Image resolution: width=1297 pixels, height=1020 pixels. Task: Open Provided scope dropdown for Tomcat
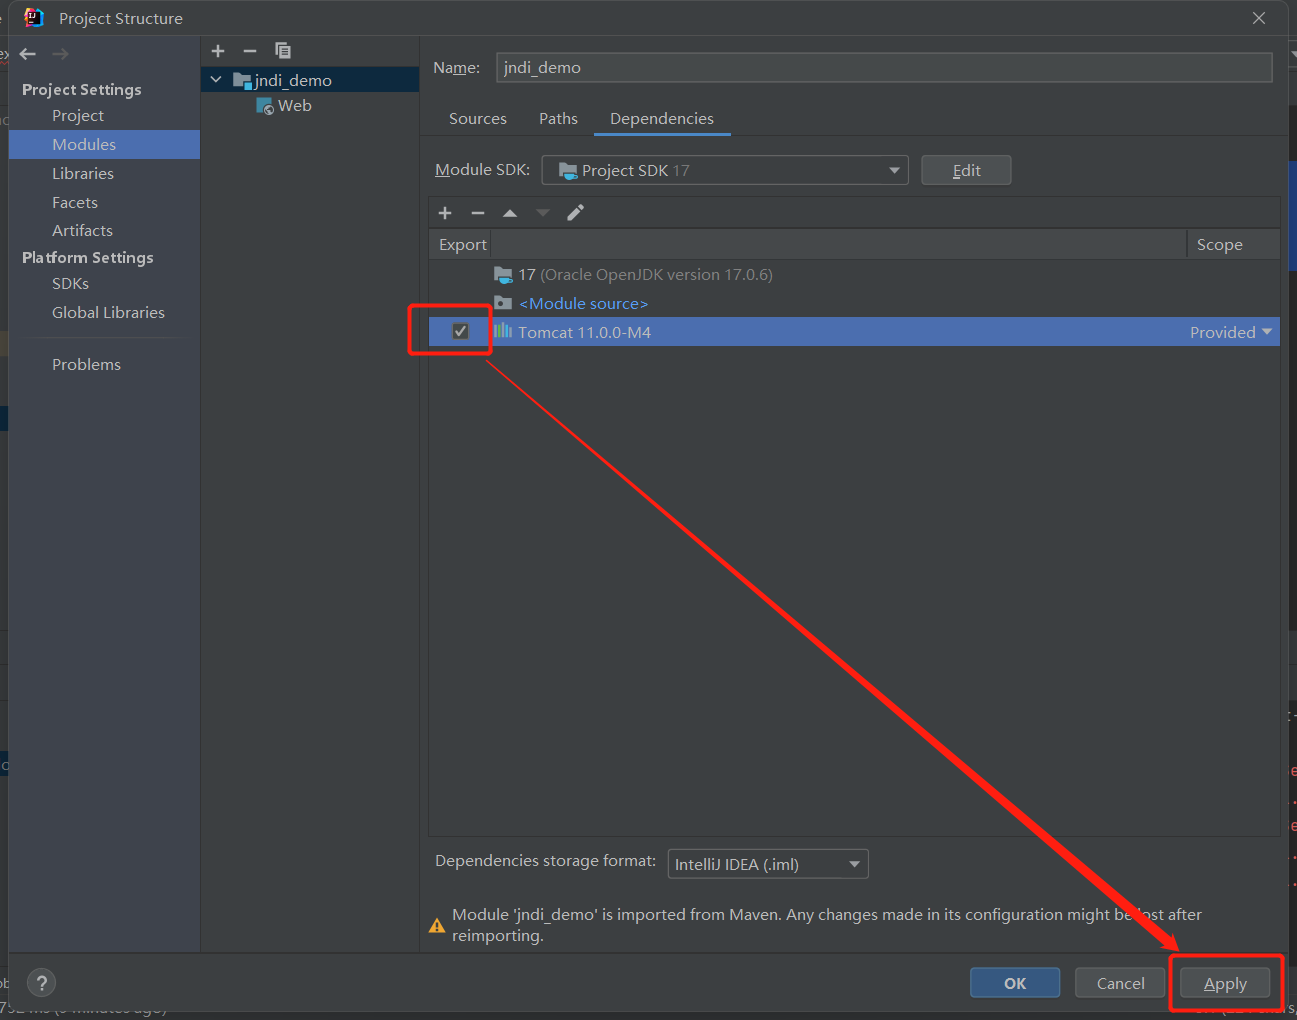point(1231,332)
